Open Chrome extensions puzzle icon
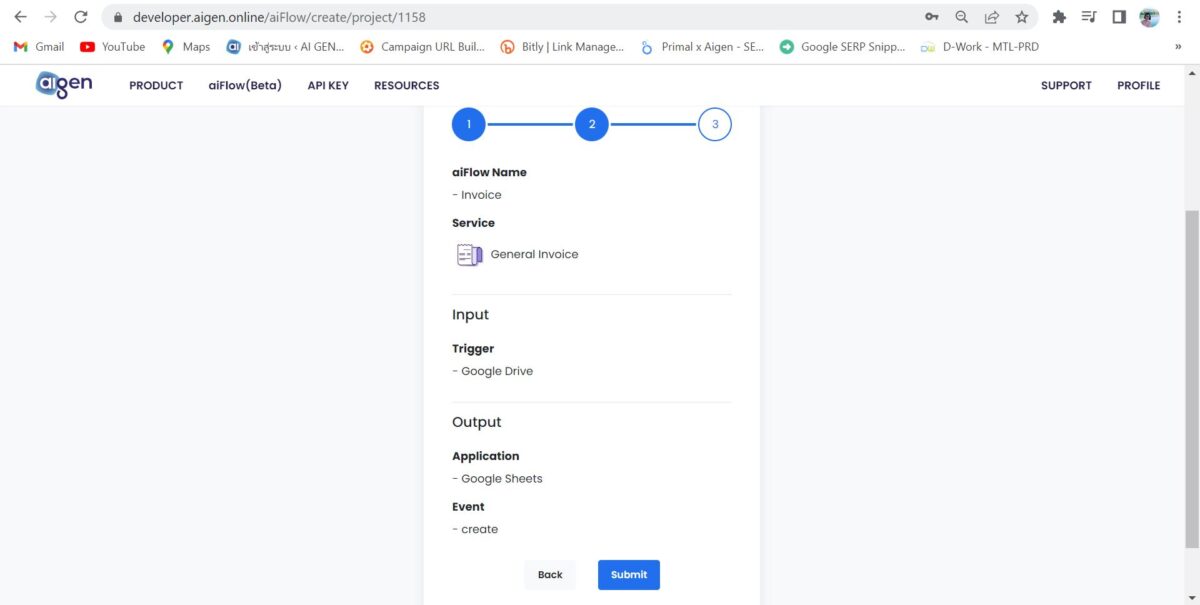Screen dimensions: 1200x605 (1058, 17)
